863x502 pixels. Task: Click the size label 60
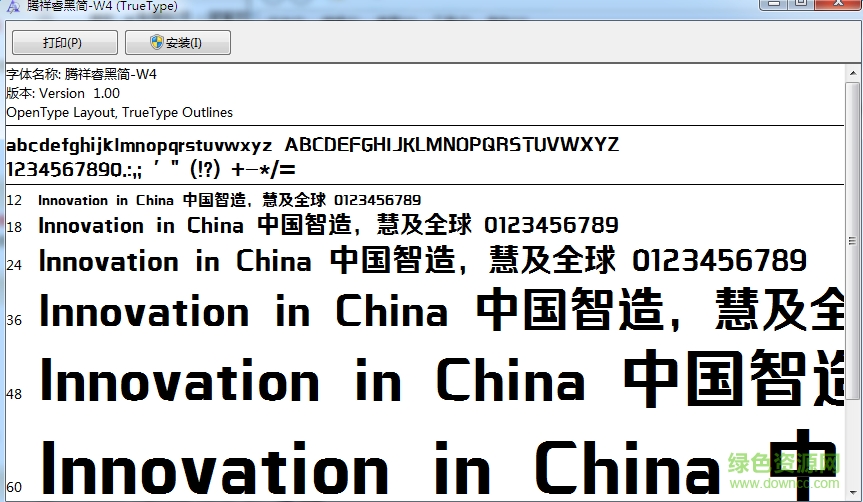pyautogui.click(x=14, y=487)
